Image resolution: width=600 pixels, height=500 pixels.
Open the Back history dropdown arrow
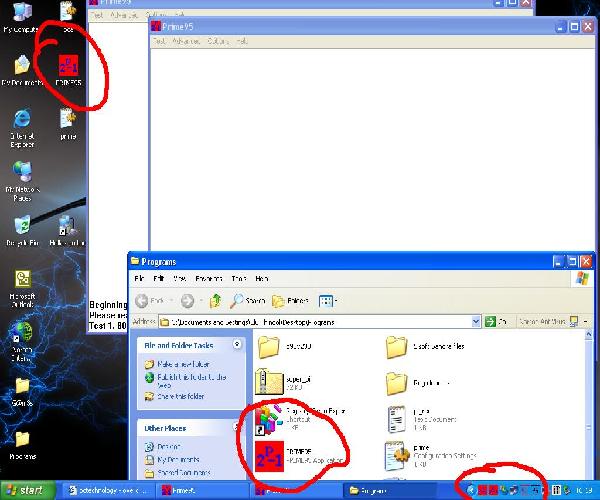click(171, 301)
